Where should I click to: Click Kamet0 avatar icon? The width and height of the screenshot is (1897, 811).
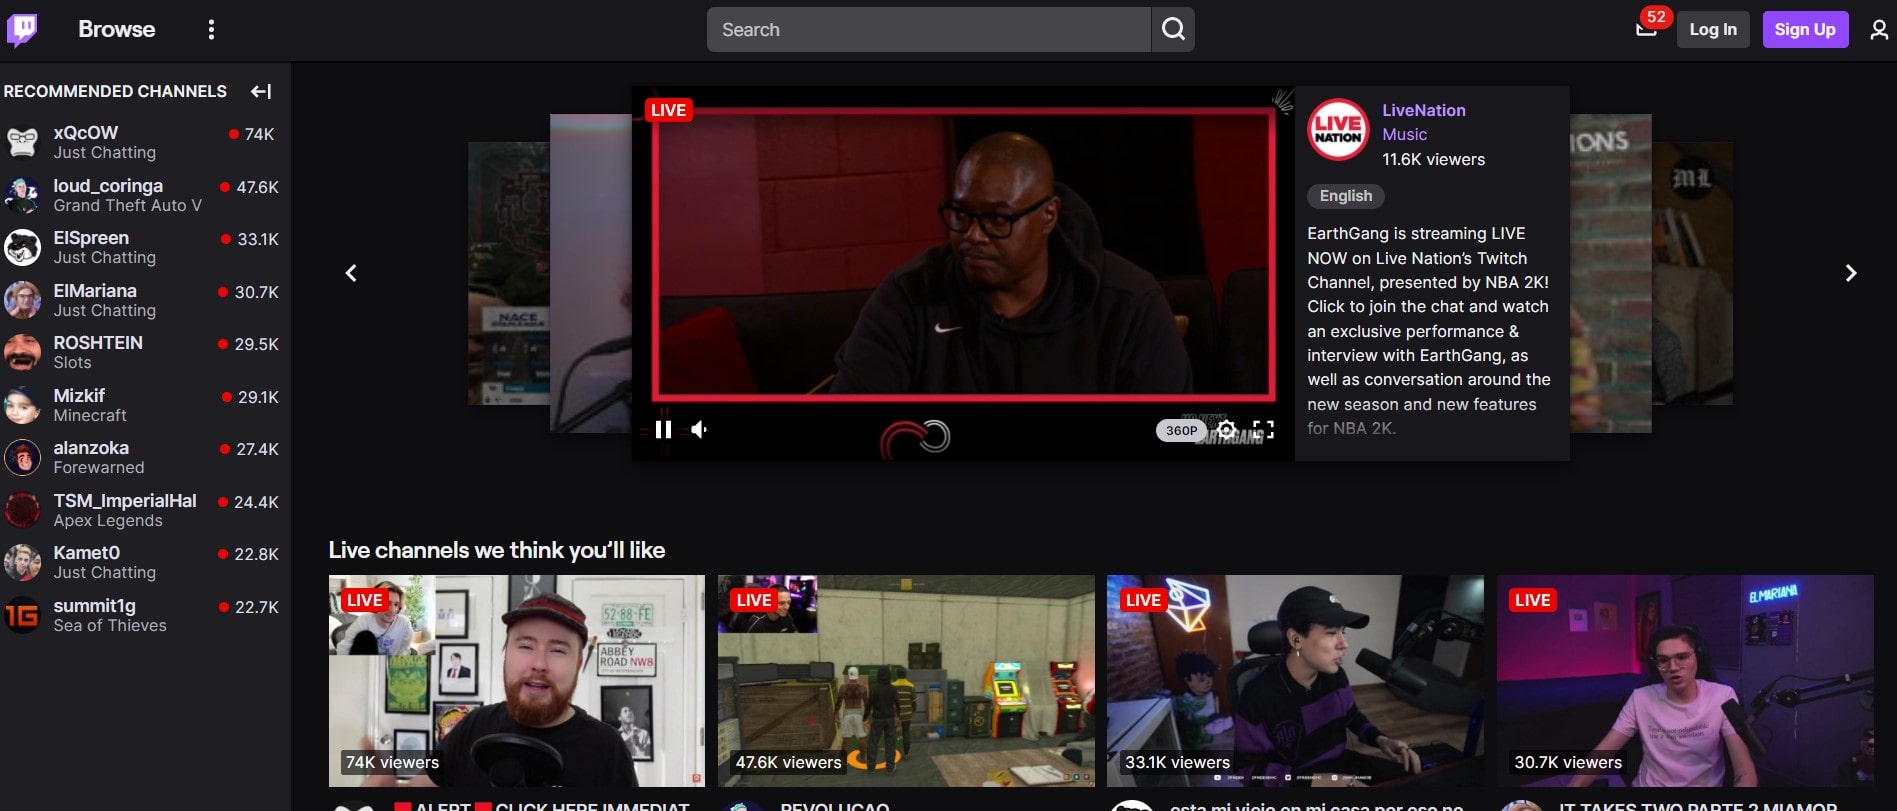[x=22, y=562]
